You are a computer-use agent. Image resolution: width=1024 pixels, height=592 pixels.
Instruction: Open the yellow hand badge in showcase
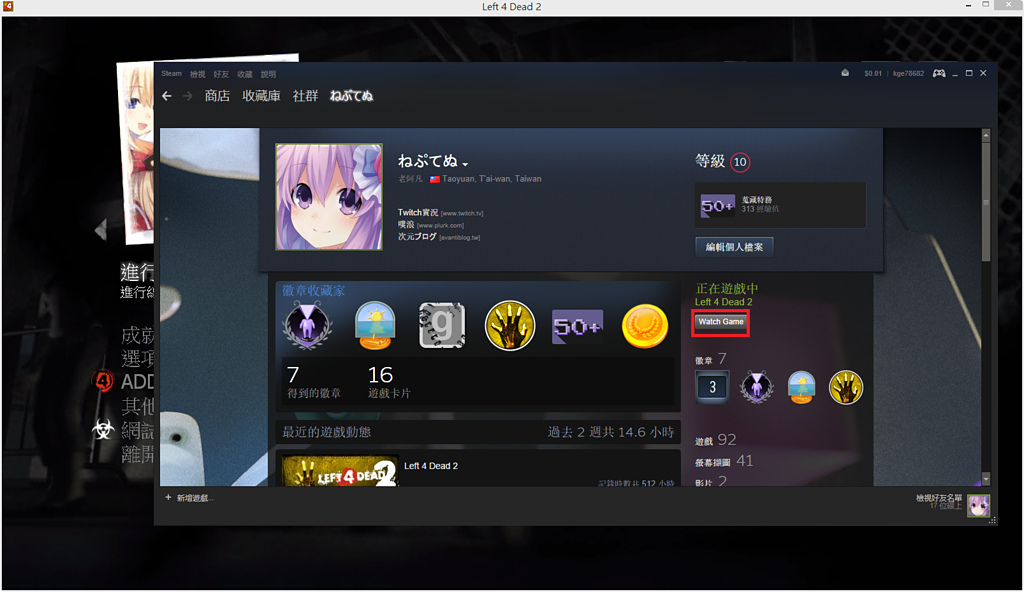[510, 325]
